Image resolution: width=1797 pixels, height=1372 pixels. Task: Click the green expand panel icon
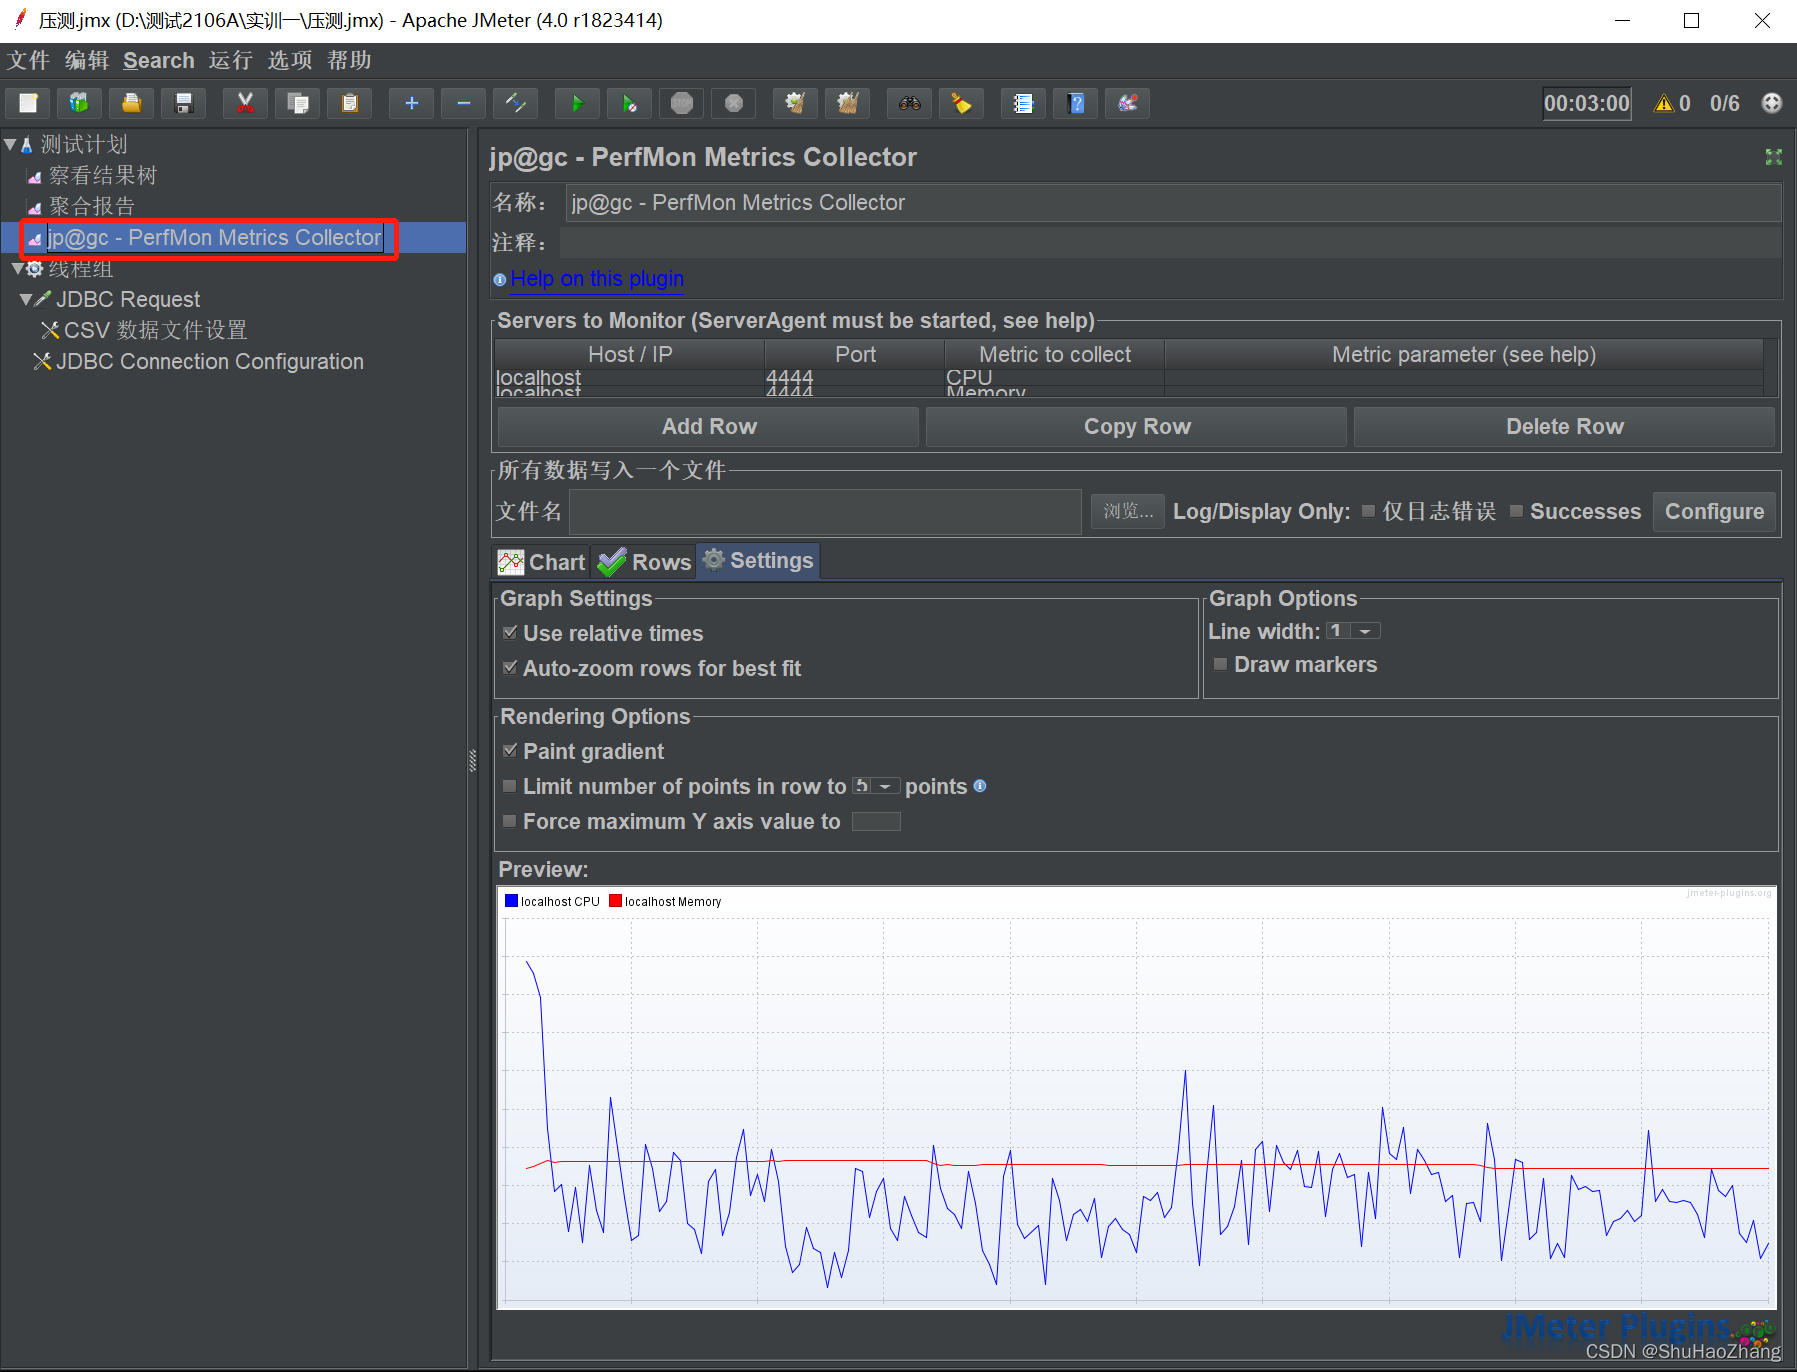tap(1773, 157)
